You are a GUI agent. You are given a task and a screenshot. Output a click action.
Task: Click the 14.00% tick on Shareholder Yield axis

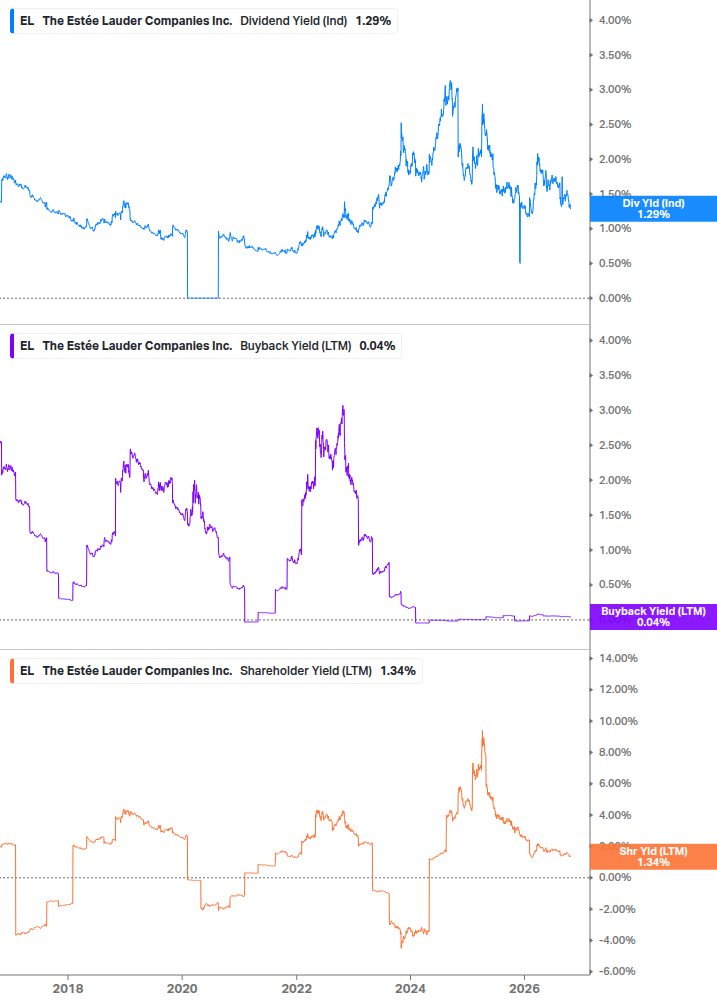(618, 658)
